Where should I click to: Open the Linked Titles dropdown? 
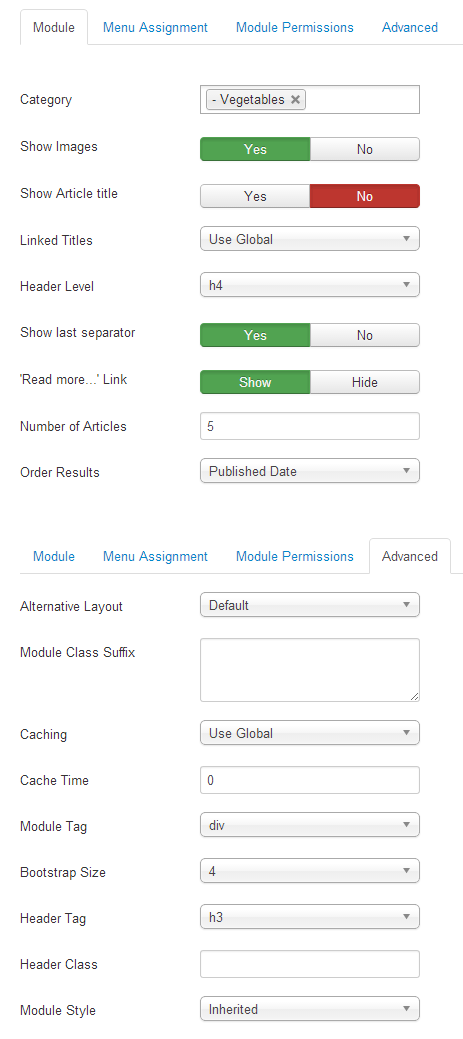[x=310, y=239]
